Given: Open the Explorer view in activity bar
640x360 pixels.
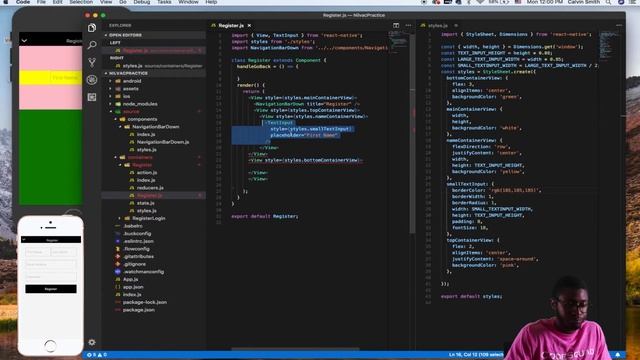Looking at the screenshot, I should [92, 28].
